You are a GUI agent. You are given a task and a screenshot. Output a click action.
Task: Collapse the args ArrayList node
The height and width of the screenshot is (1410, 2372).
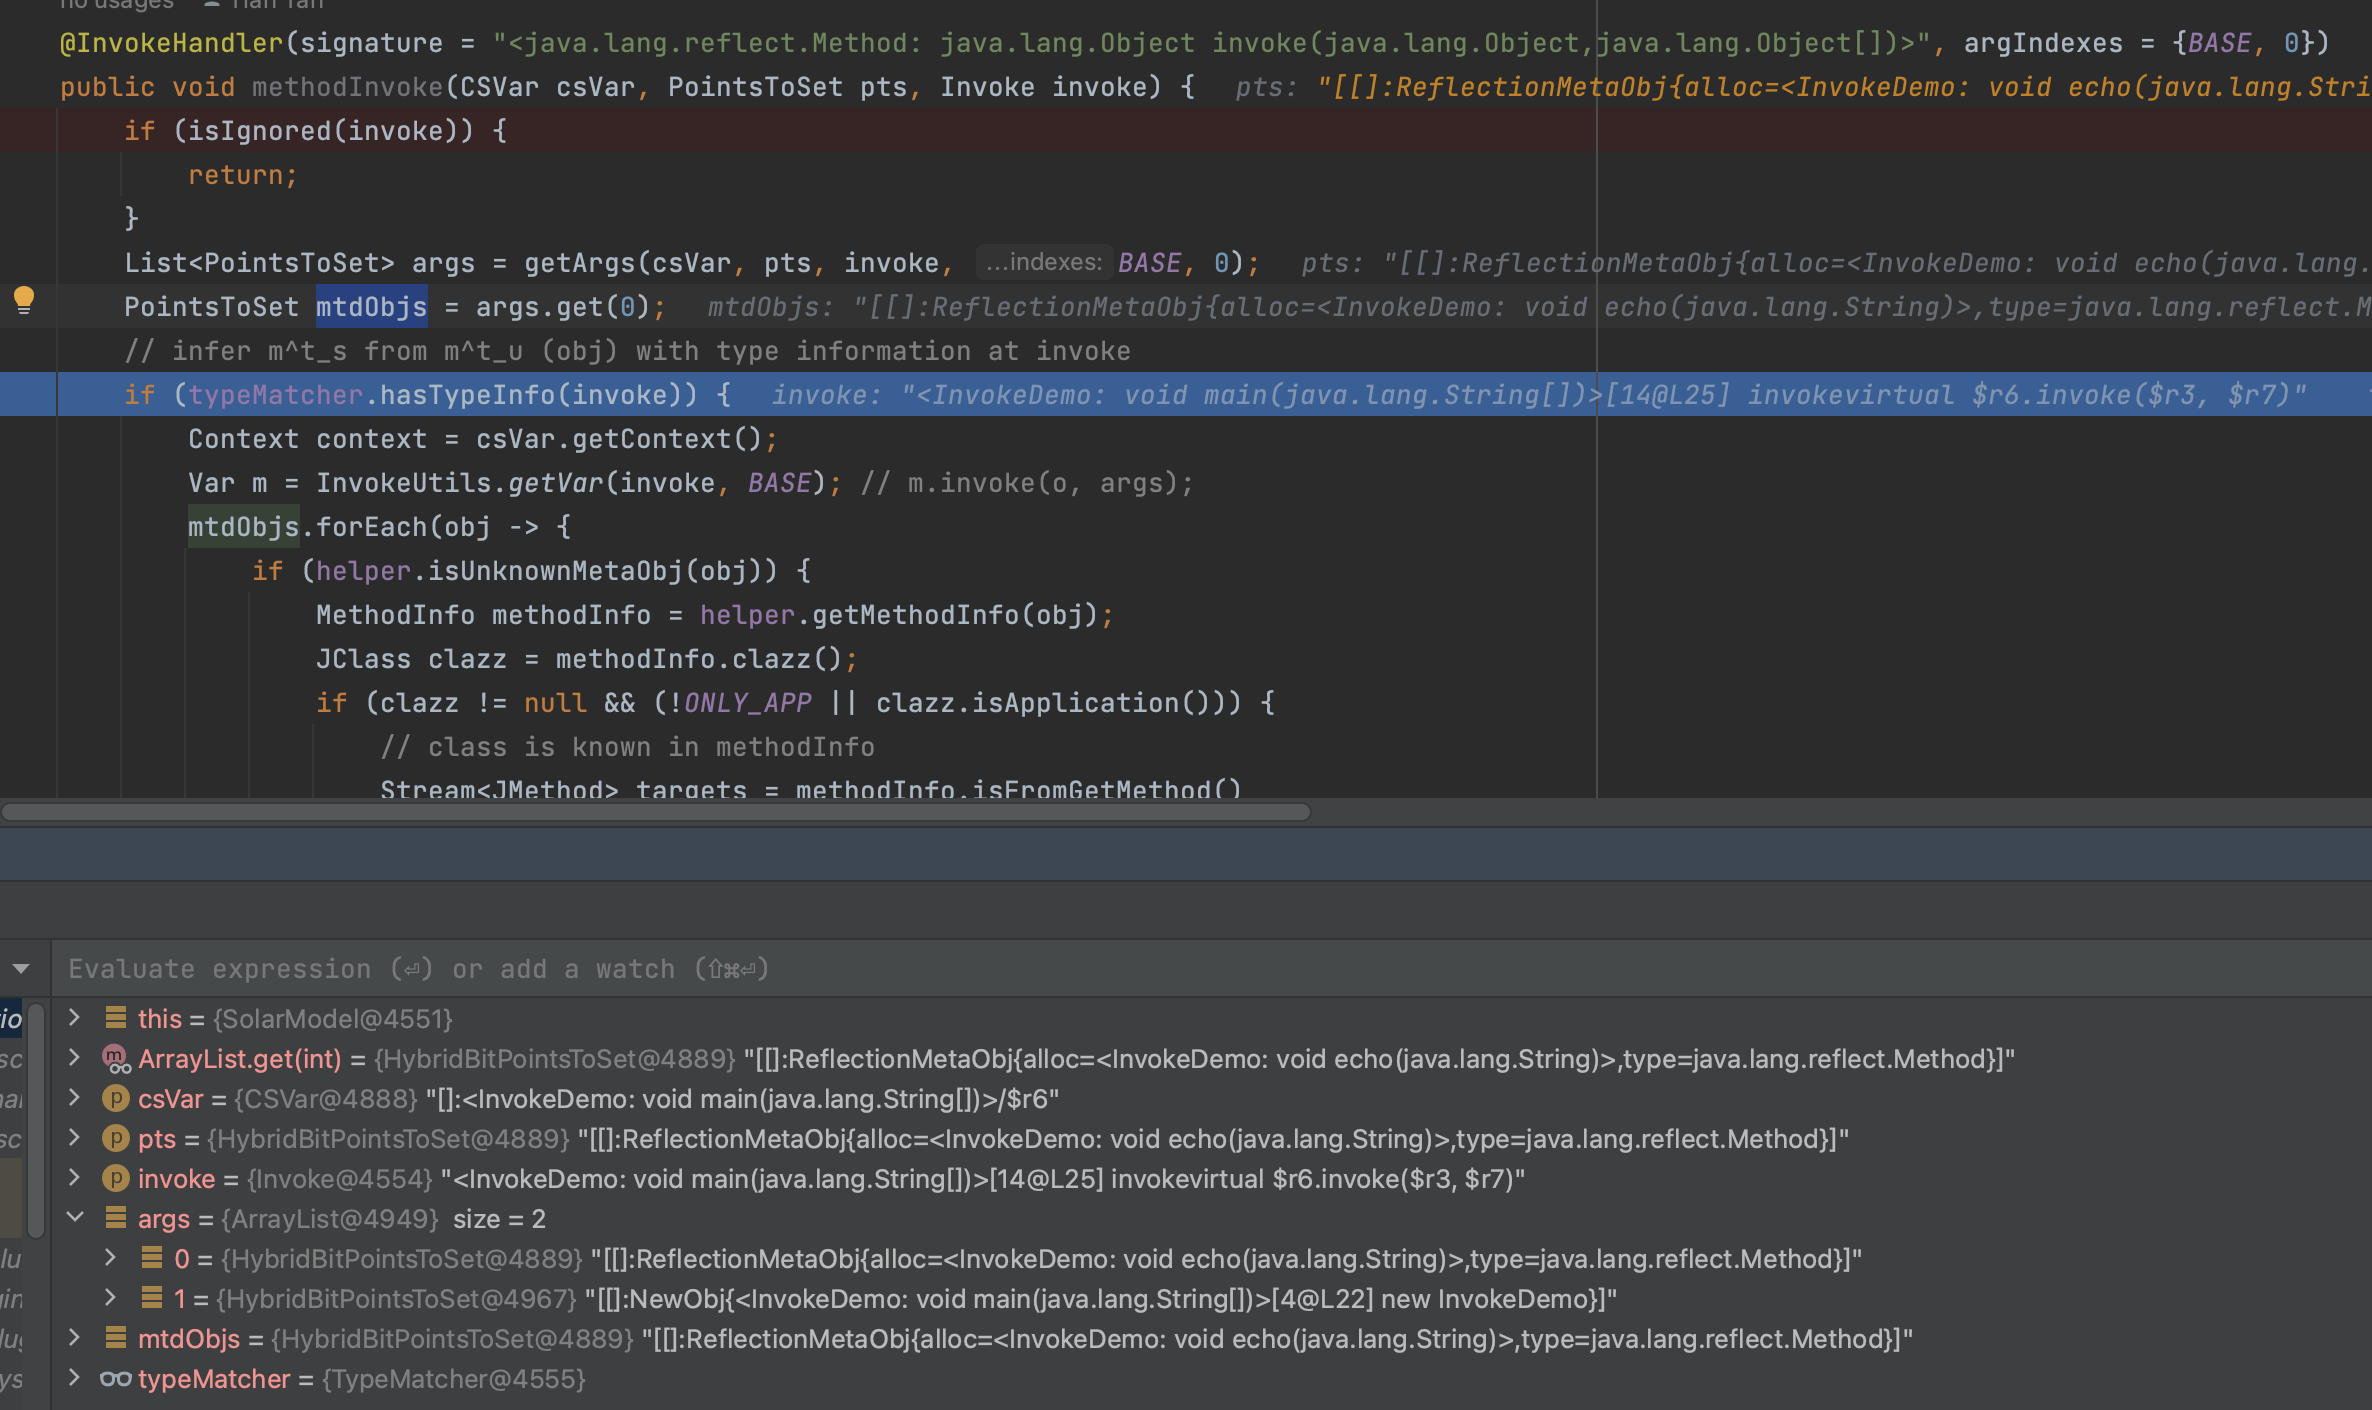tap(74, 1218)
